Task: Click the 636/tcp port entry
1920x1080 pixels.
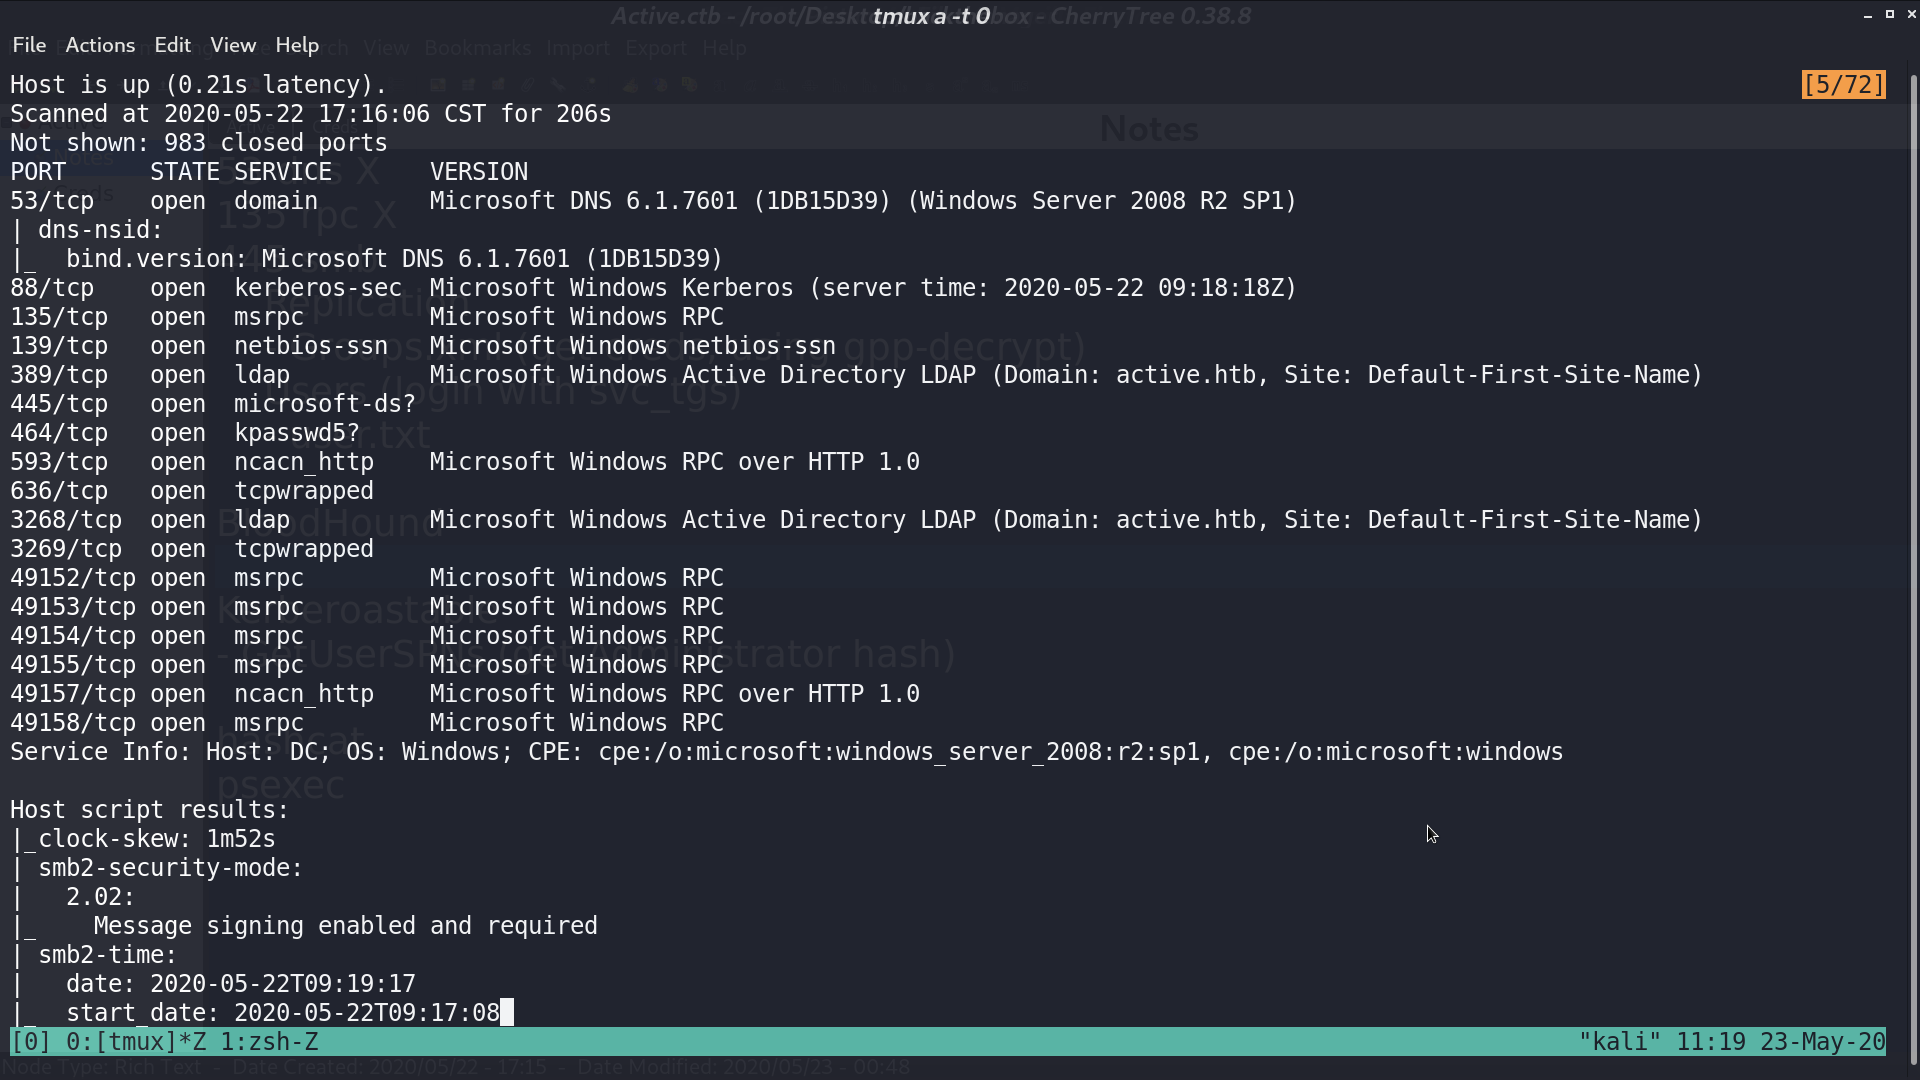Action: click(x=59, y=491)
